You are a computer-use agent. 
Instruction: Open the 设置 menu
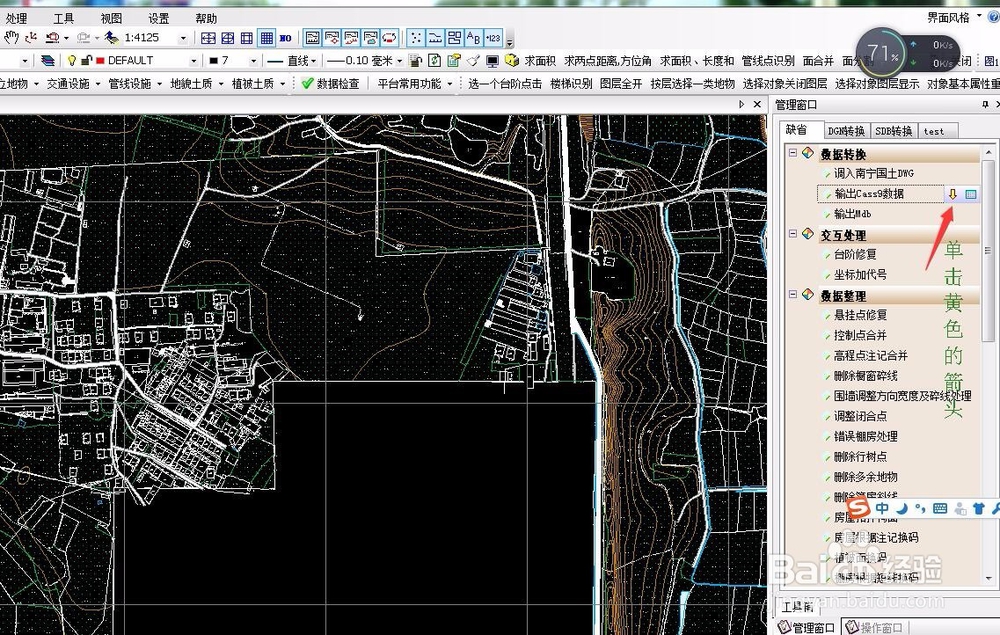158,18
